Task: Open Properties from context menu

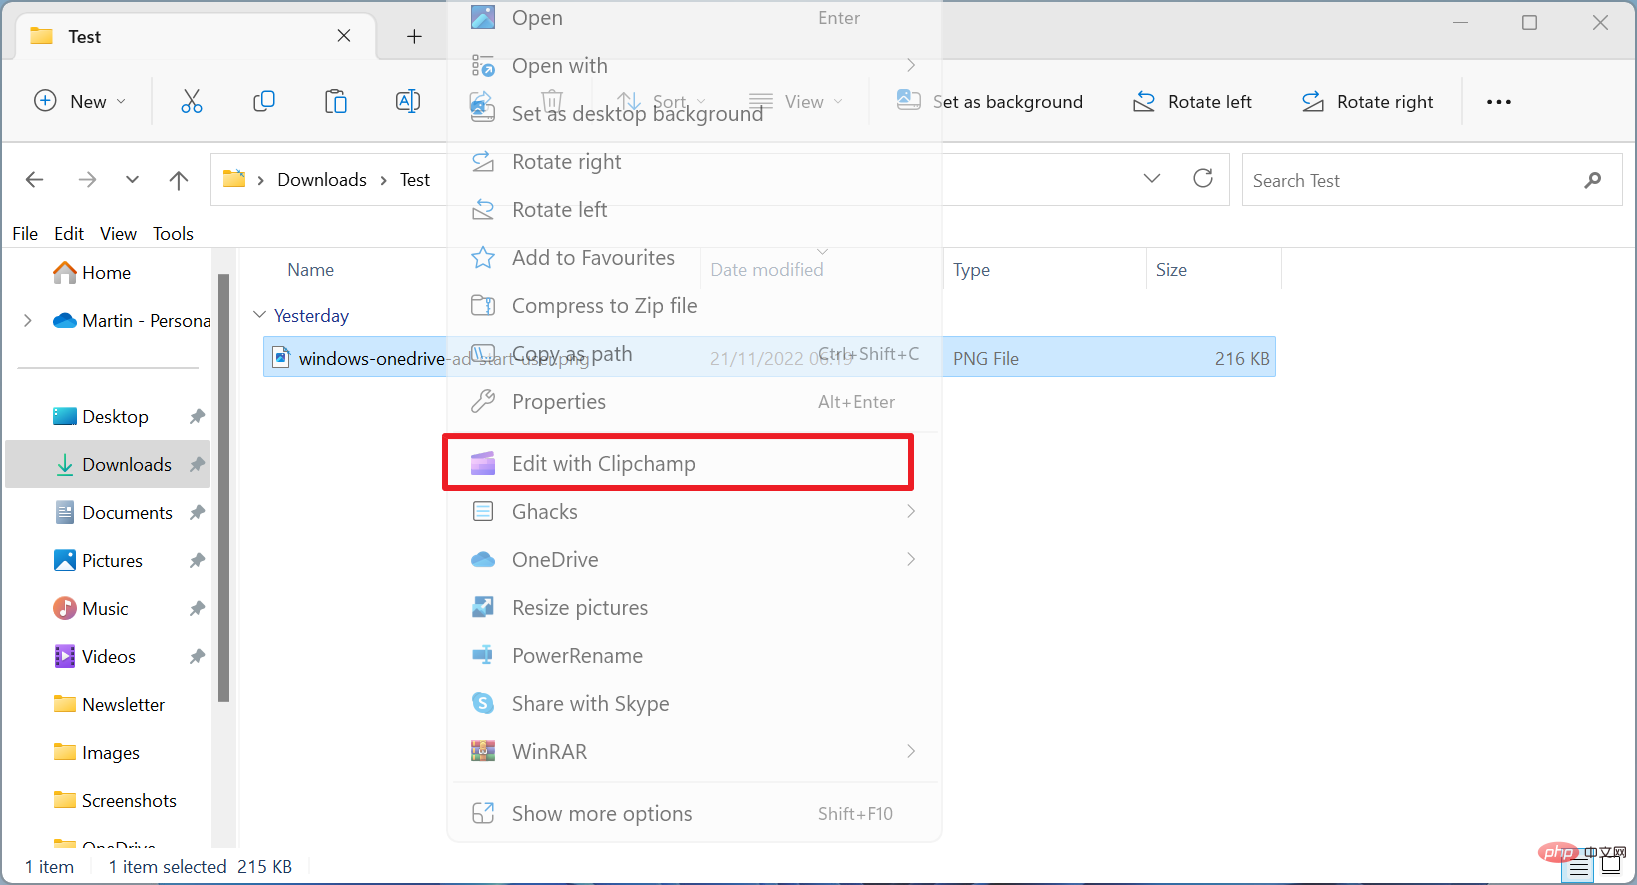Action: point(694,402)
